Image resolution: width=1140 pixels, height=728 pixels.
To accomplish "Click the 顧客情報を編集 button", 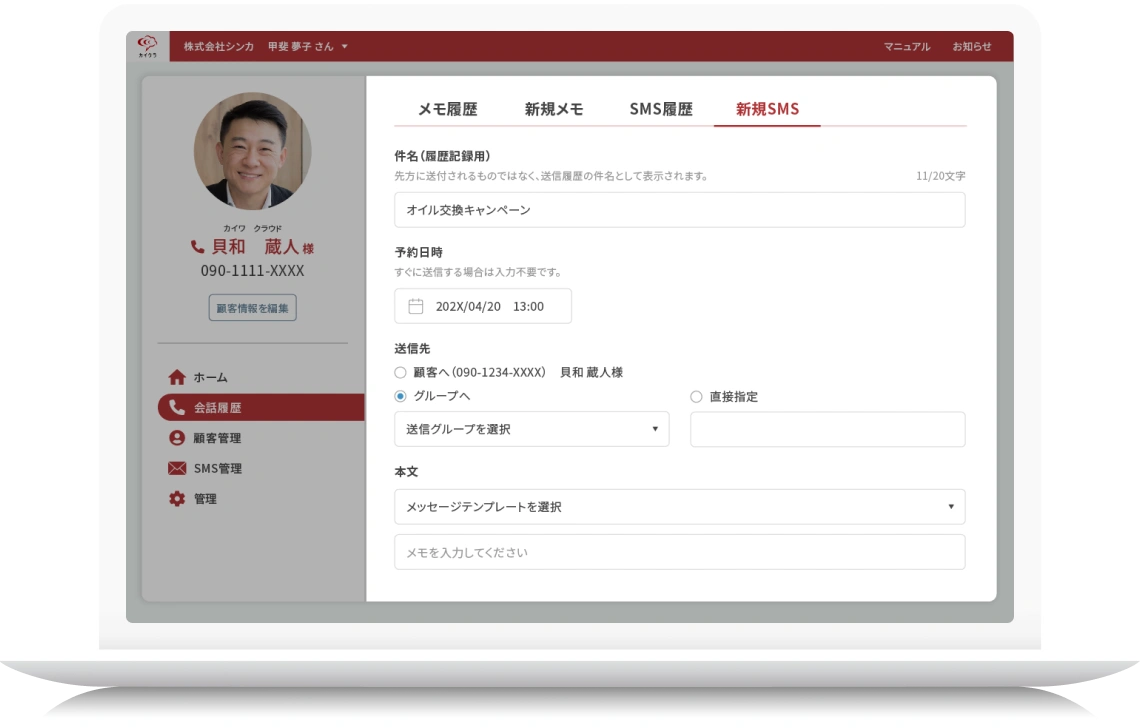I will click(x=252, y=308).
